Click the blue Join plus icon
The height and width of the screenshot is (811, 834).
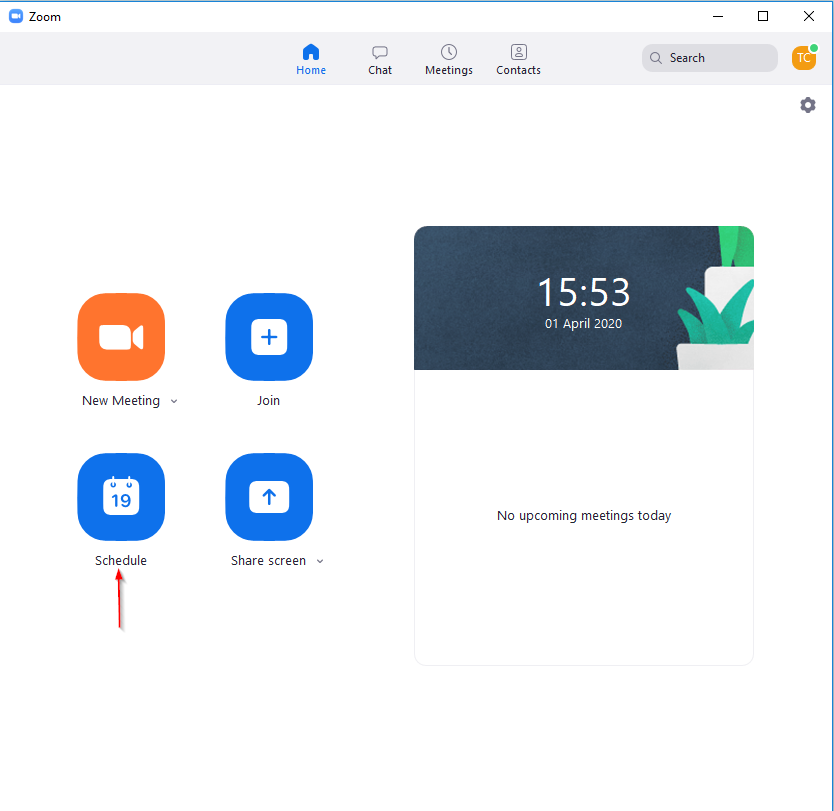pyautogui.click(x=269, y=337)
